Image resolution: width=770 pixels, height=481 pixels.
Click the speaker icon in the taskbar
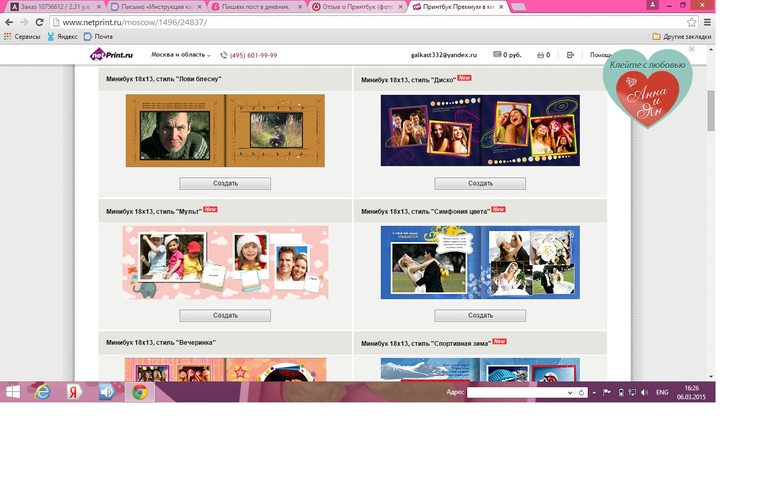[x=107, y=392]
